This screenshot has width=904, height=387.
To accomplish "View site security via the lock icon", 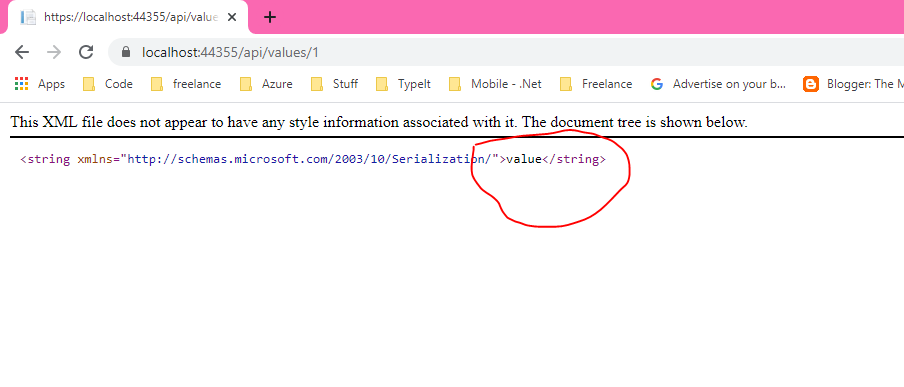I will 126,52.
